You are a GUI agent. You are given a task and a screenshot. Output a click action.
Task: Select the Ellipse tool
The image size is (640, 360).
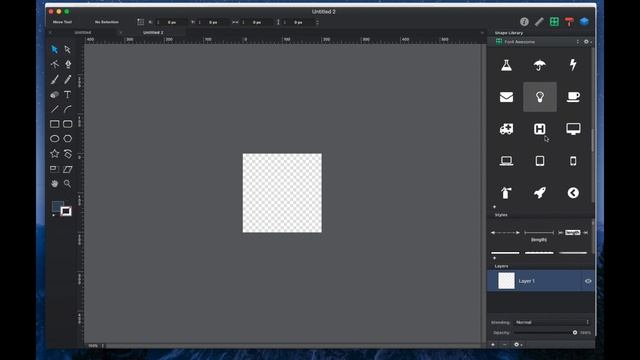click(x=54, y=139)
